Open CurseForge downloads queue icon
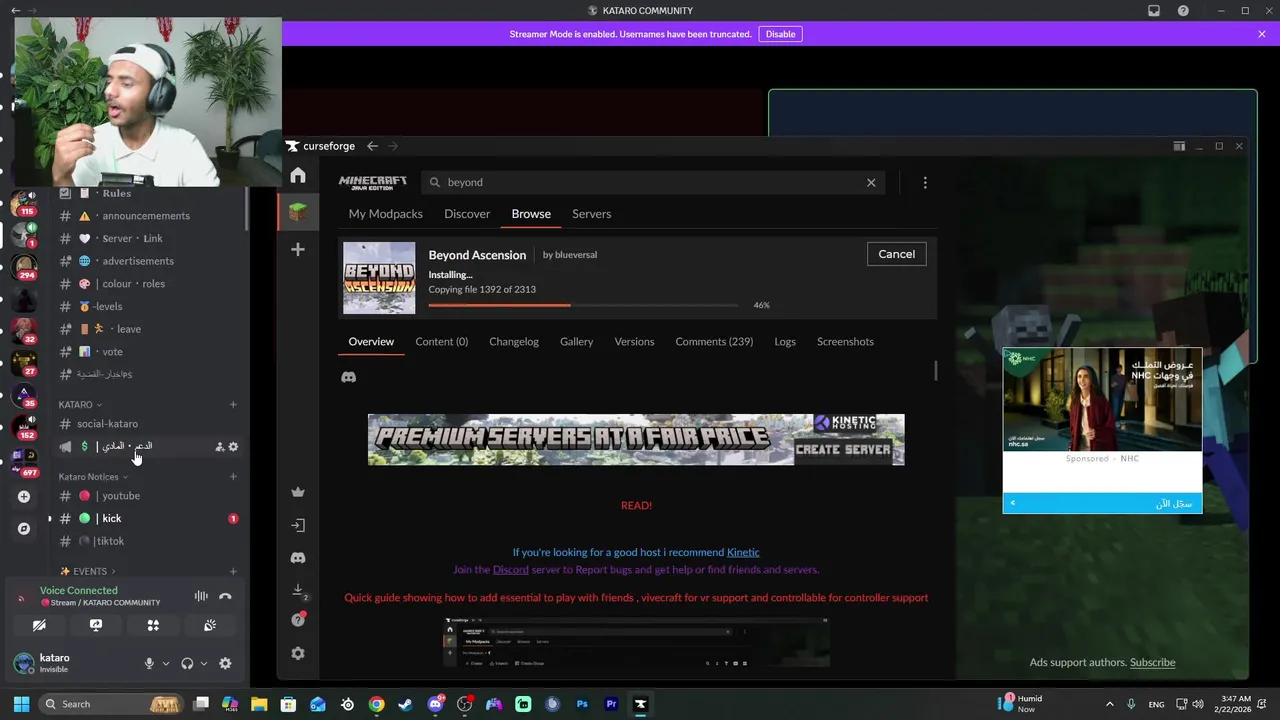 coord(298,589)
